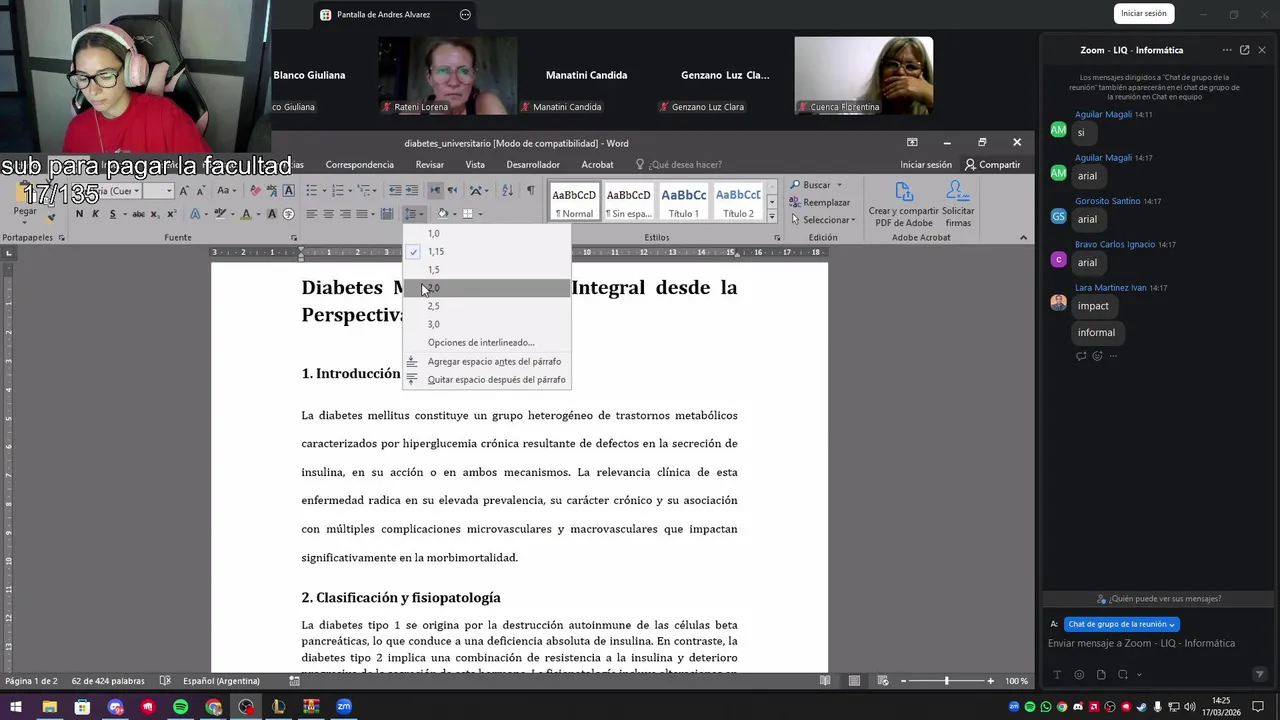Screen dimensions: 1280x720
Task: Open Spotify from the taskbar
Action: tap(181, 707)
